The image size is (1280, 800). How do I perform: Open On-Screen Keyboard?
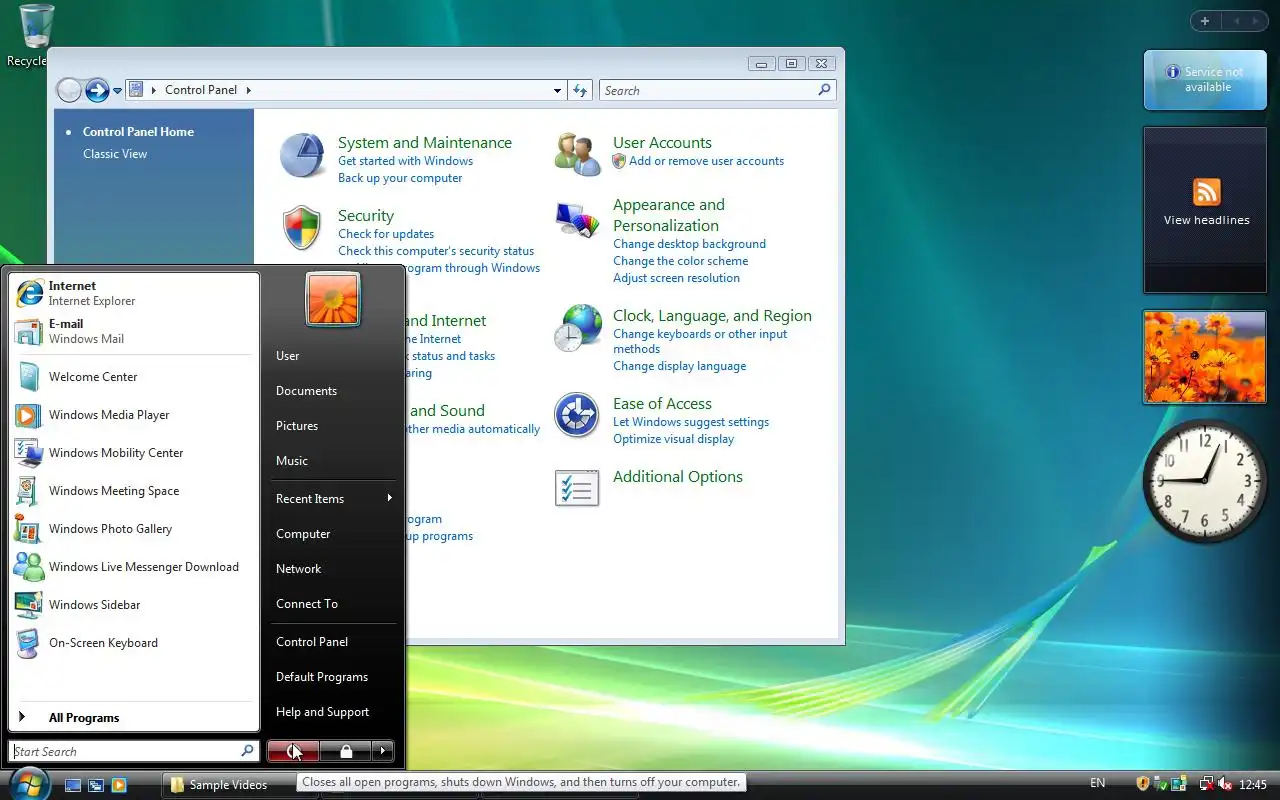pyautogui.click(x=134, y=643)
